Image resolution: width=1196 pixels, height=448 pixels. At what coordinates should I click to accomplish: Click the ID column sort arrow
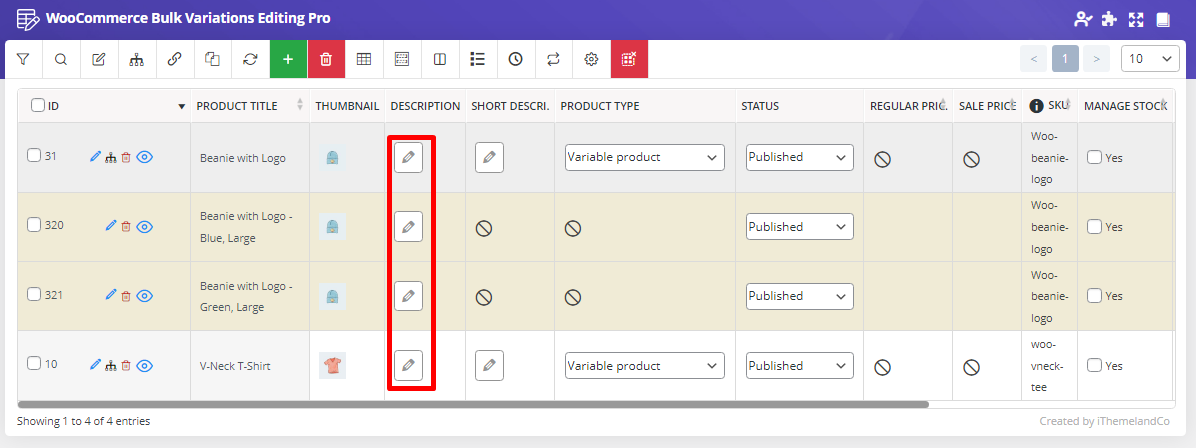(x=182, y=107)
